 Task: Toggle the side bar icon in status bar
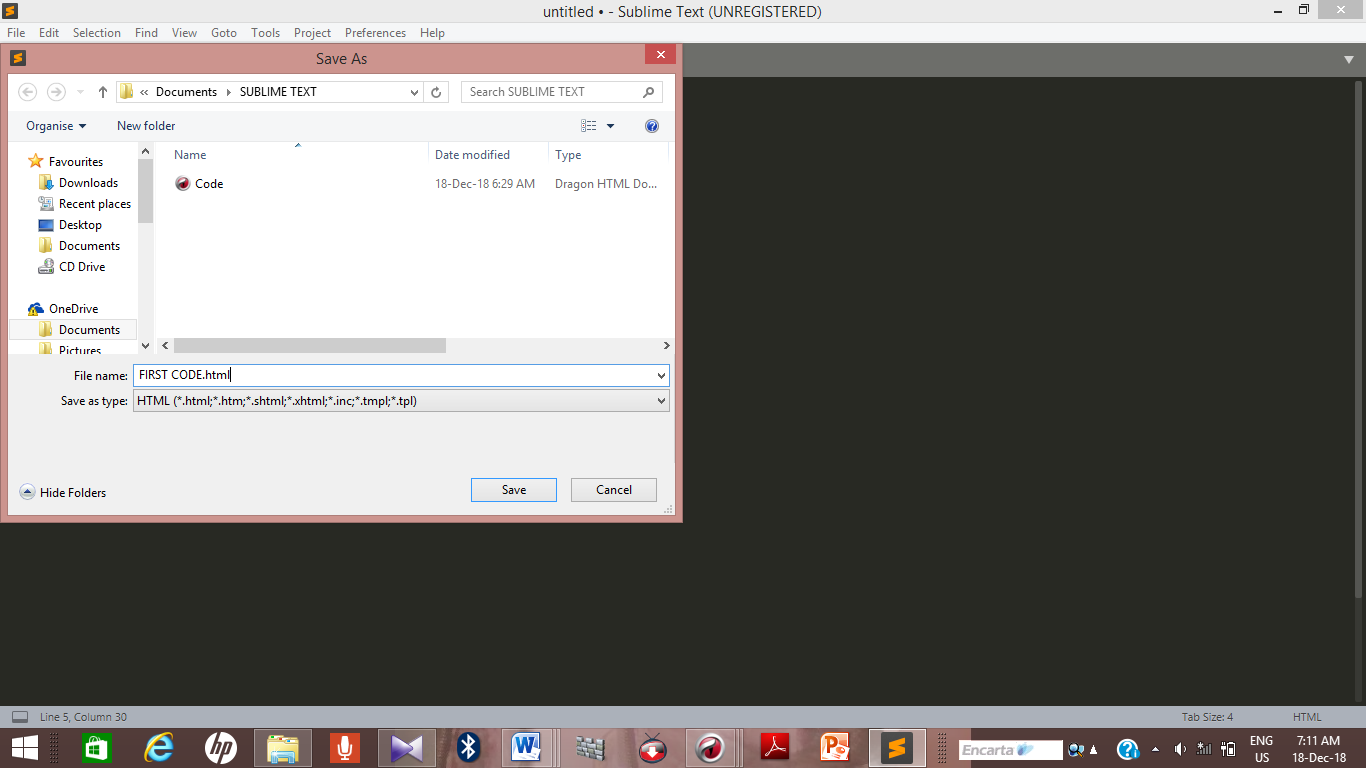tap(20, 717)
